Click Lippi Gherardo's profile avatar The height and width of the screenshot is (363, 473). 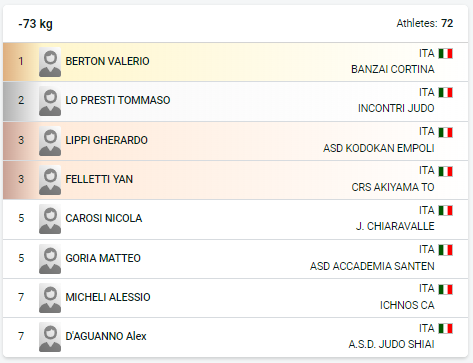(x=50, y=141)
